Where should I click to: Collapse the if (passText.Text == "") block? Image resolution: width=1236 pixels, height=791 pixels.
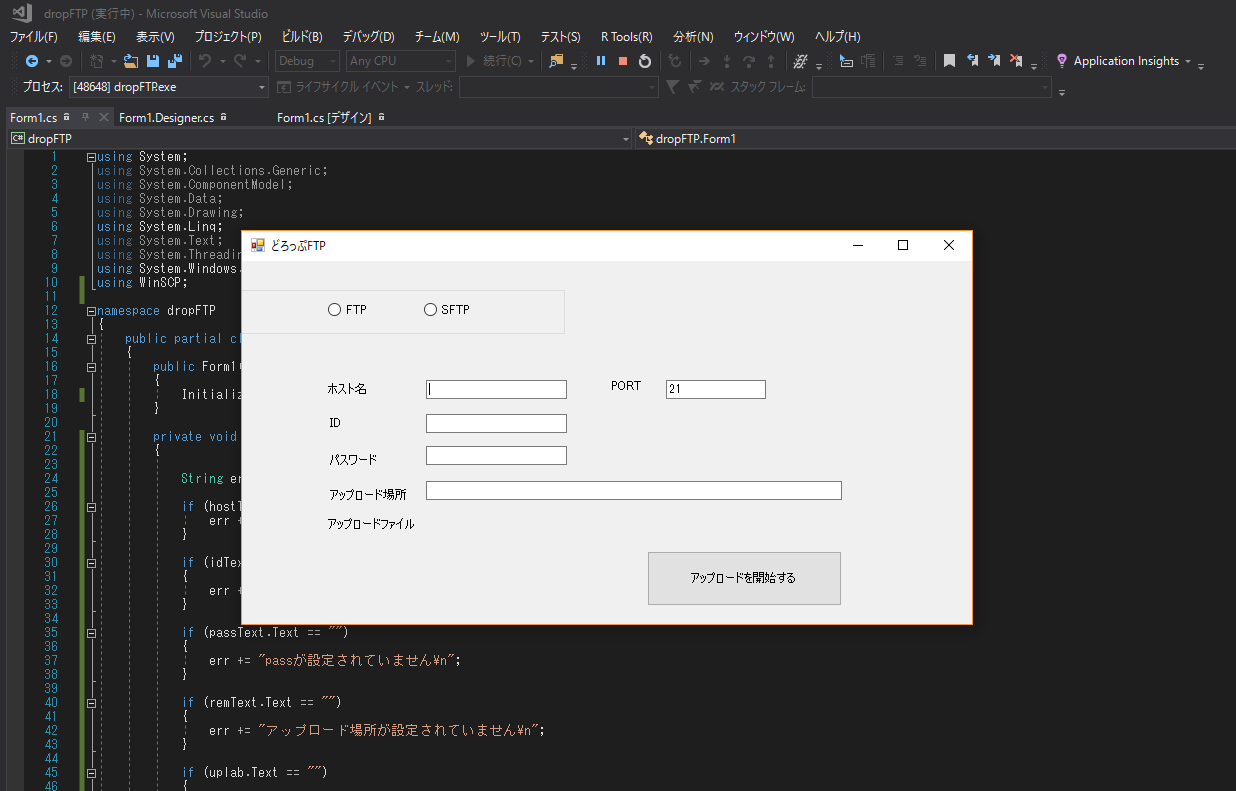point(91,633)
